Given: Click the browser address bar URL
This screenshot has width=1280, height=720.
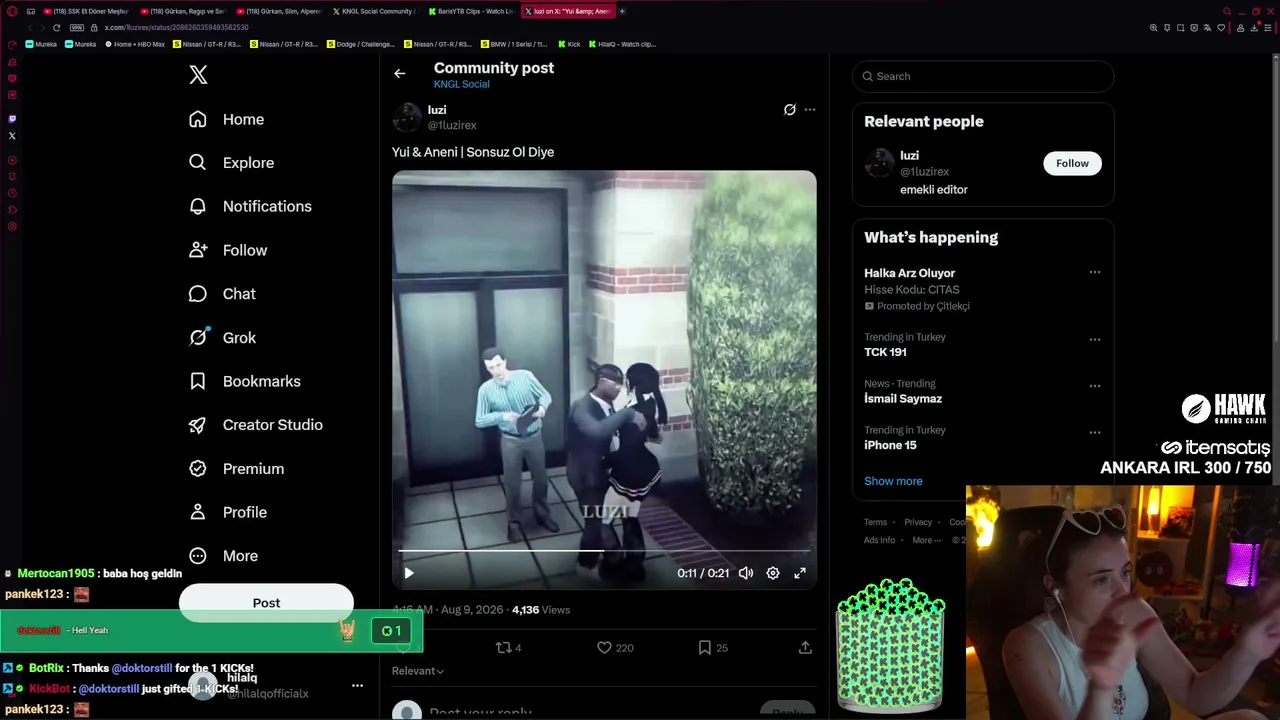Looking at the screenshot, I should (176, 28).
